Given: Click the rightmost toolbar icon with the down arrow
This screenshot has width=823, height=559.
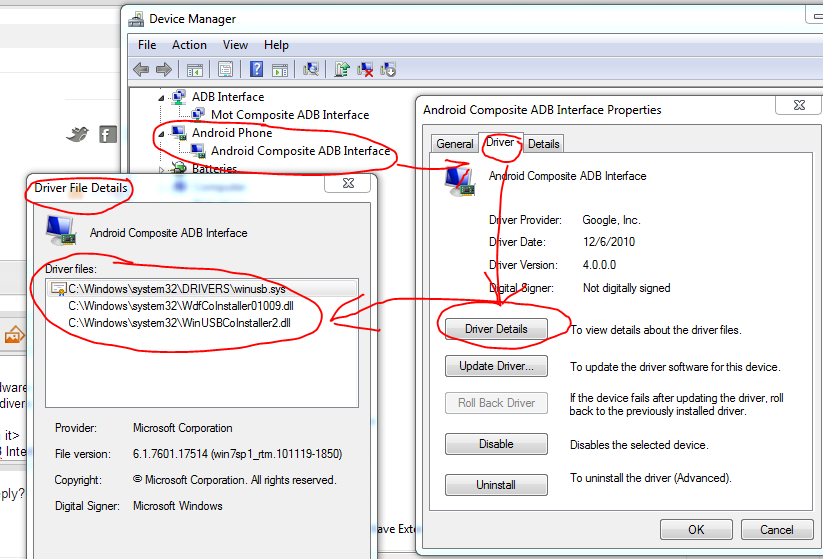Looking at the screenshot, I should (x=388, y=69).
